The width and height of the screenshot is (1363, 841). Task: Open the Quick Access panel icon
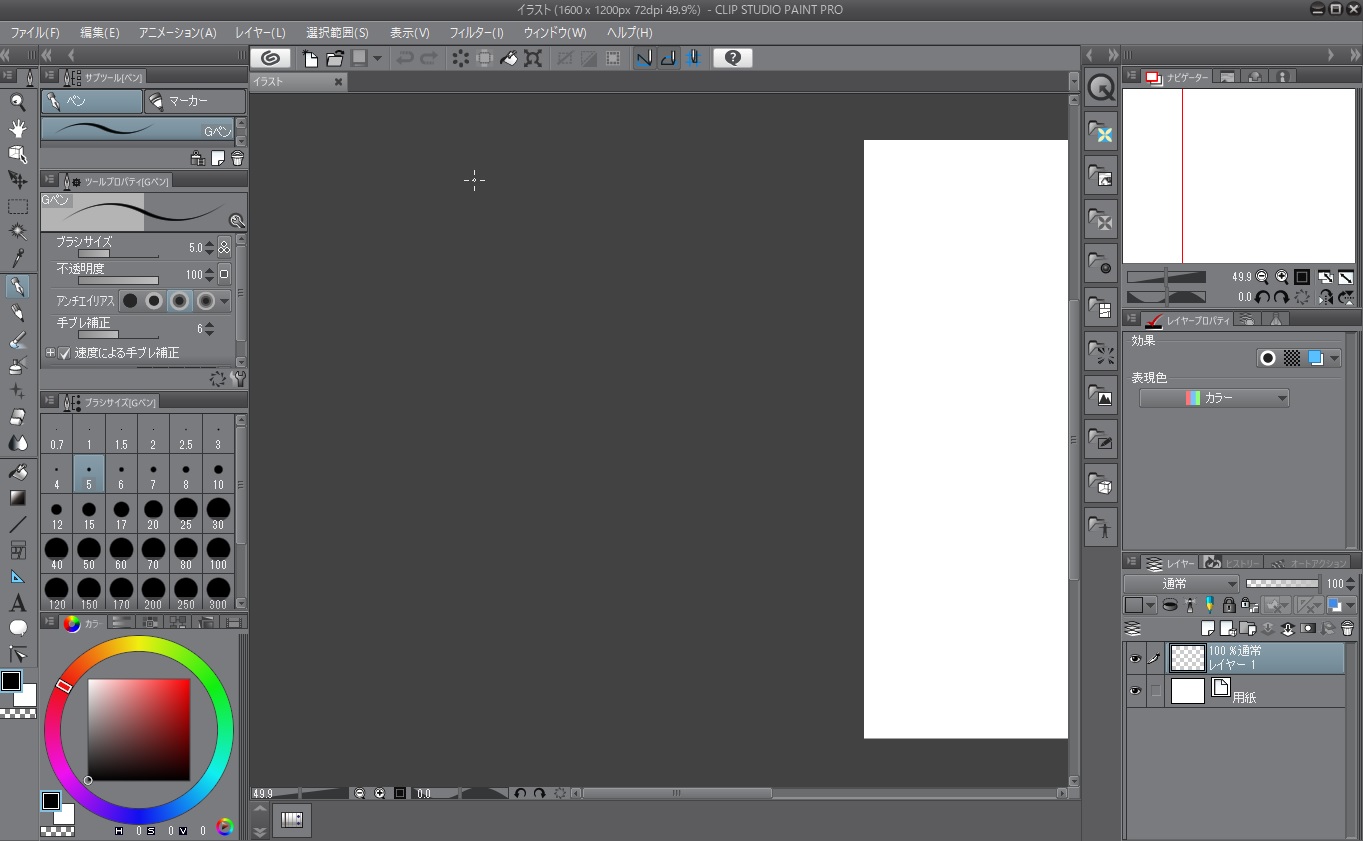click(1101, 88)
